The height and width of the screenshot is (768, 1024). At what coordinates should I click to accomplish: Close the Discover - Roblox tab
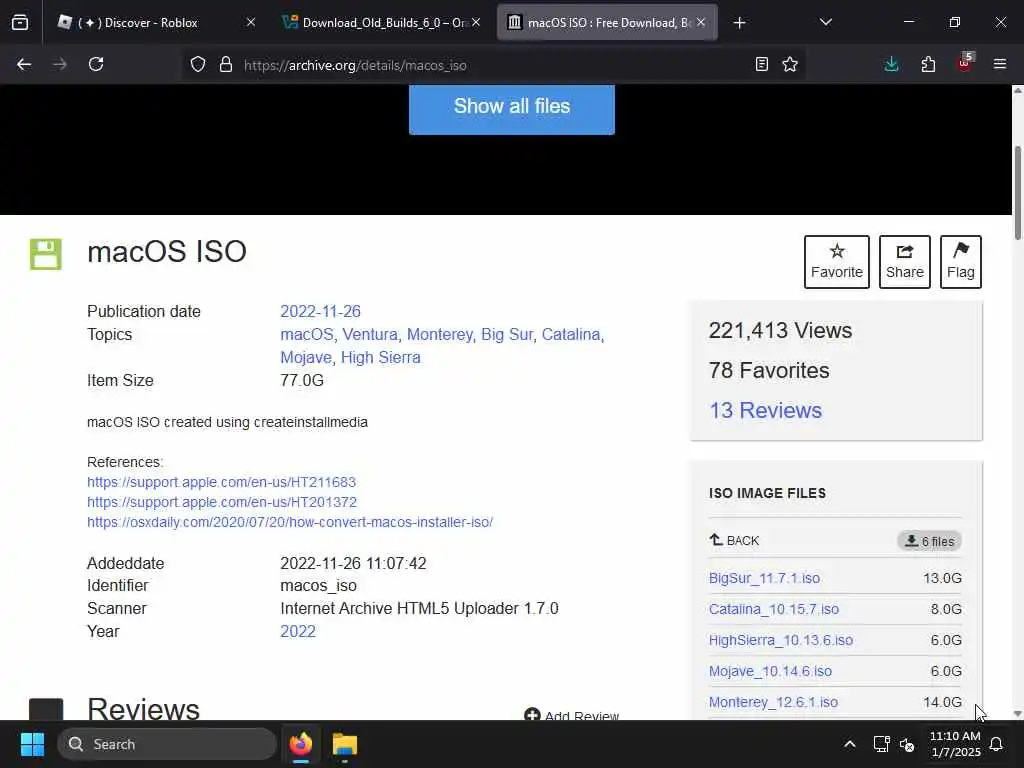[251, 23]
